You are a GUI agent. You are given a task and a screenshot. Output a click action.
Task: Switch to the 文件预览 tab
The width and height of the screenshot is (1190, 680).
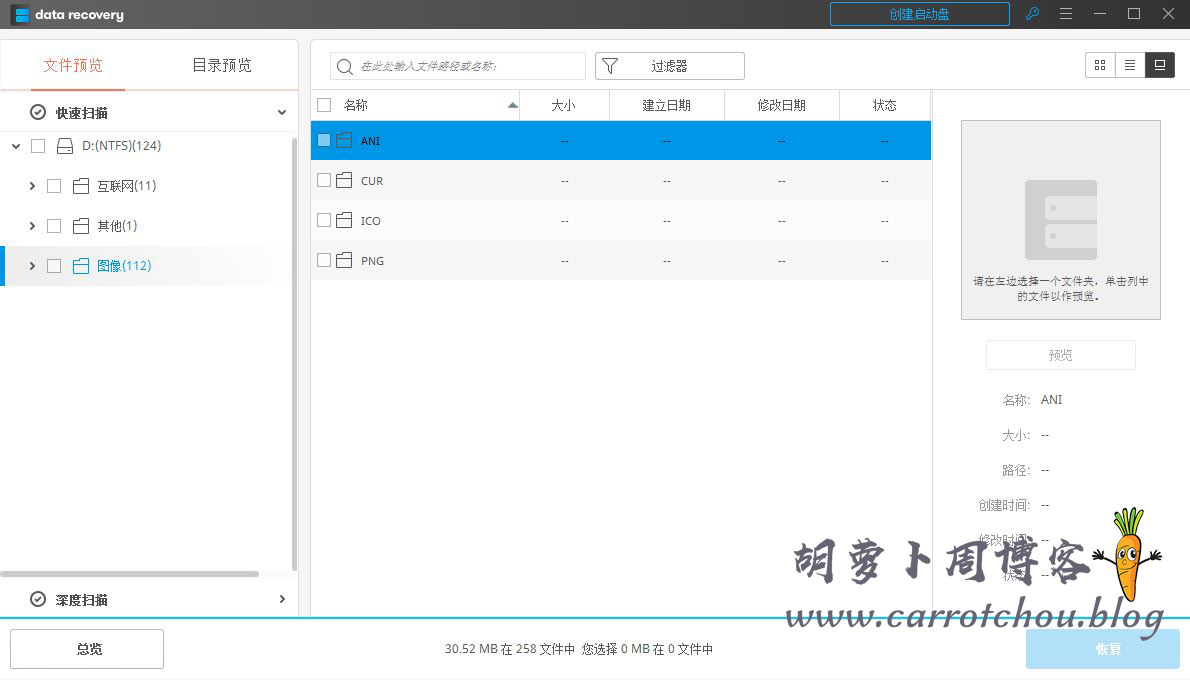tap(73, 65)
